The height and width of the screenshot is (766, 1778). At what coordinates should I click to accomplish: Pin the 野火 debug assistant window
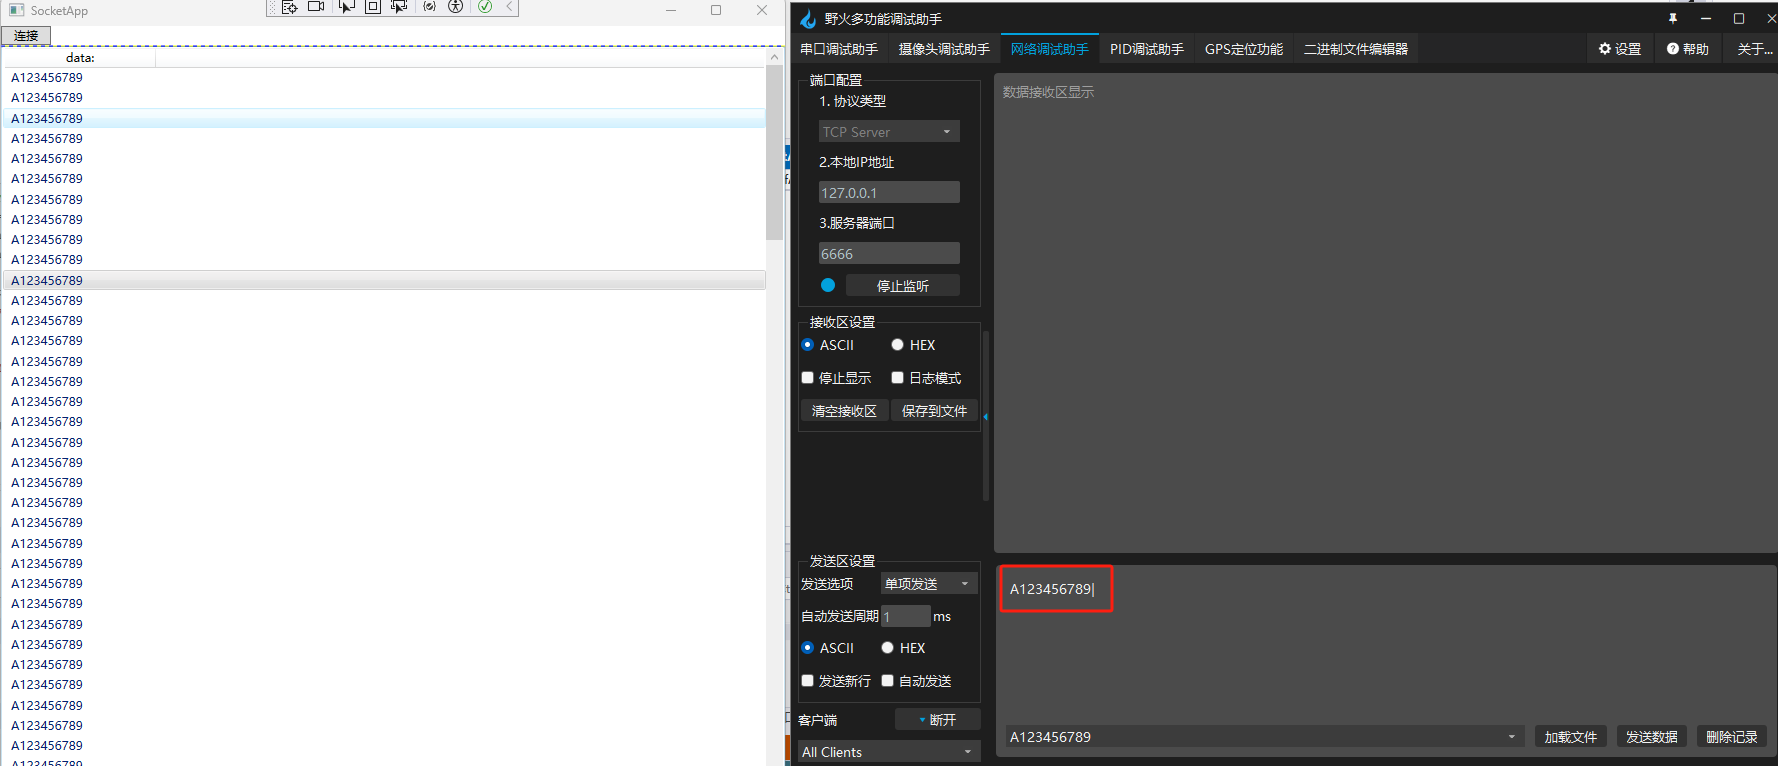tap(1673, 19)
